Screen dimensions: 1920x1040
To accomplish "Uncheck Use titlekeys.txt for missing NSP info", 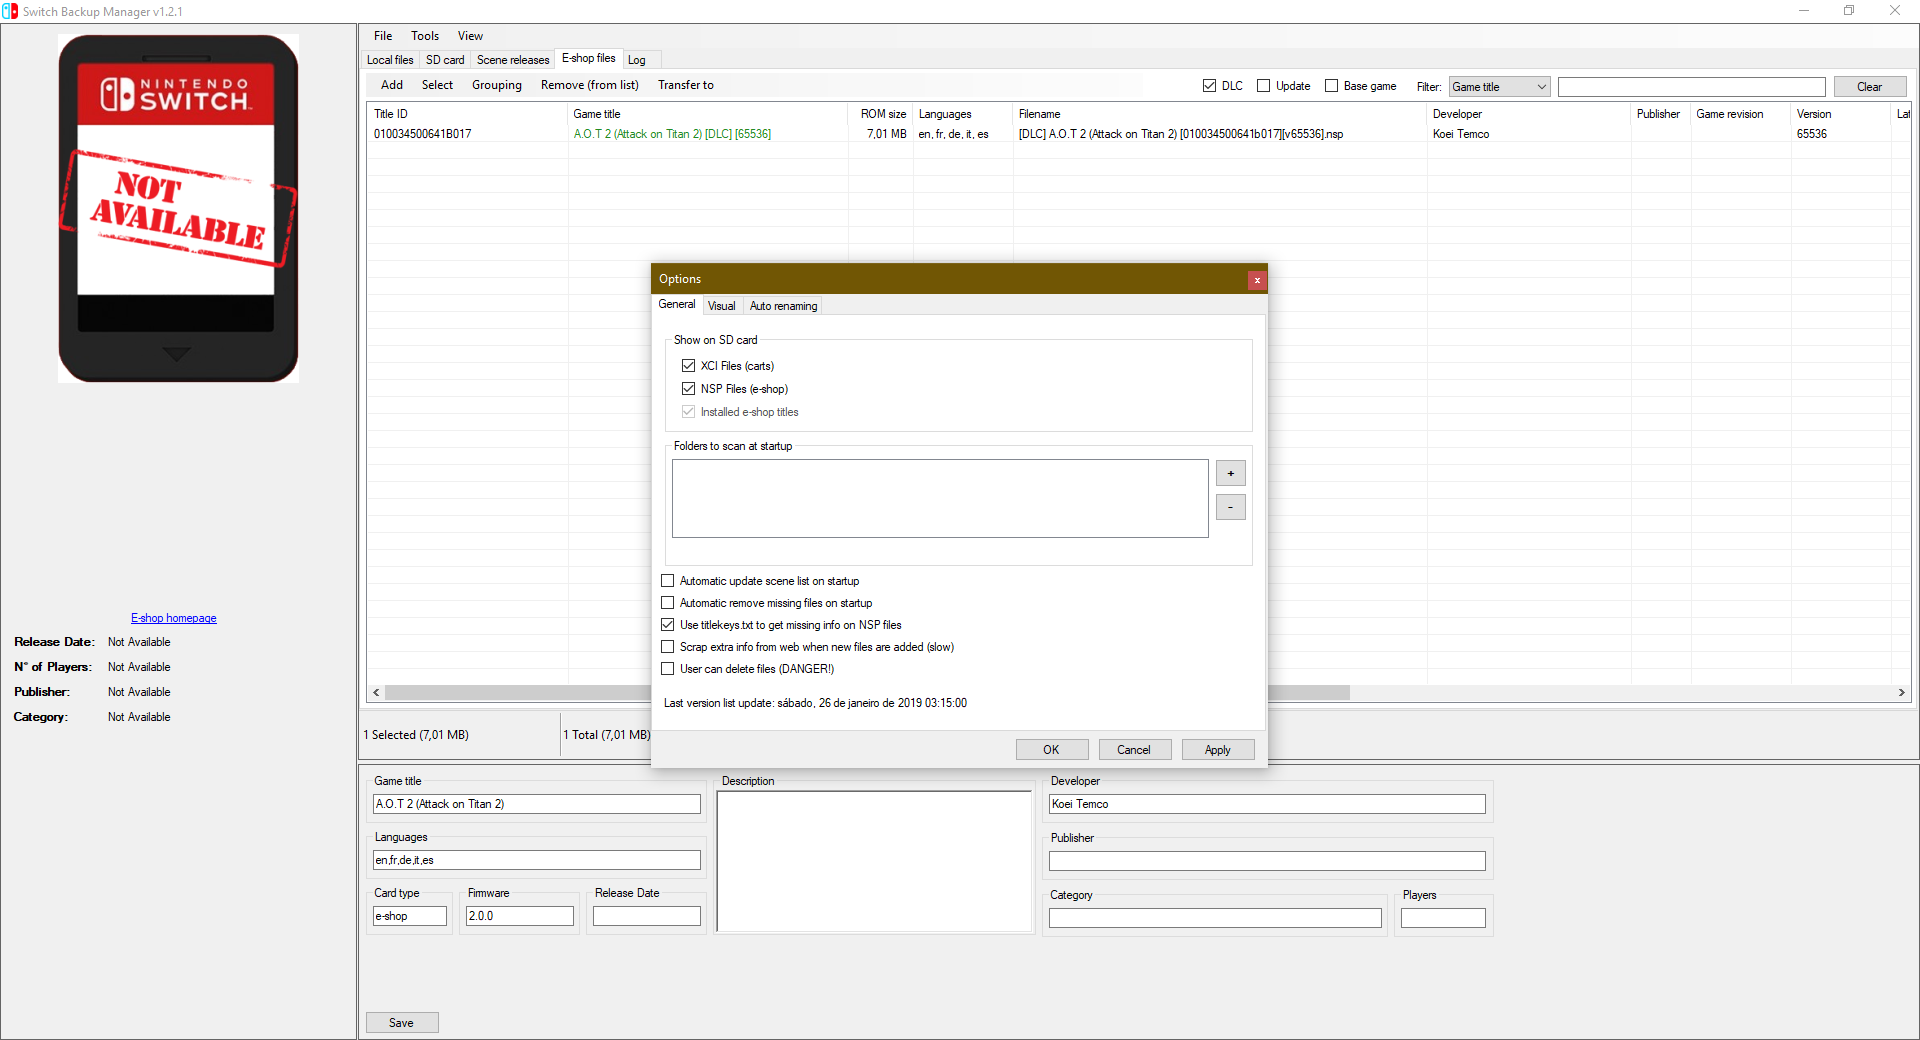I will click(x=668, y=625).
